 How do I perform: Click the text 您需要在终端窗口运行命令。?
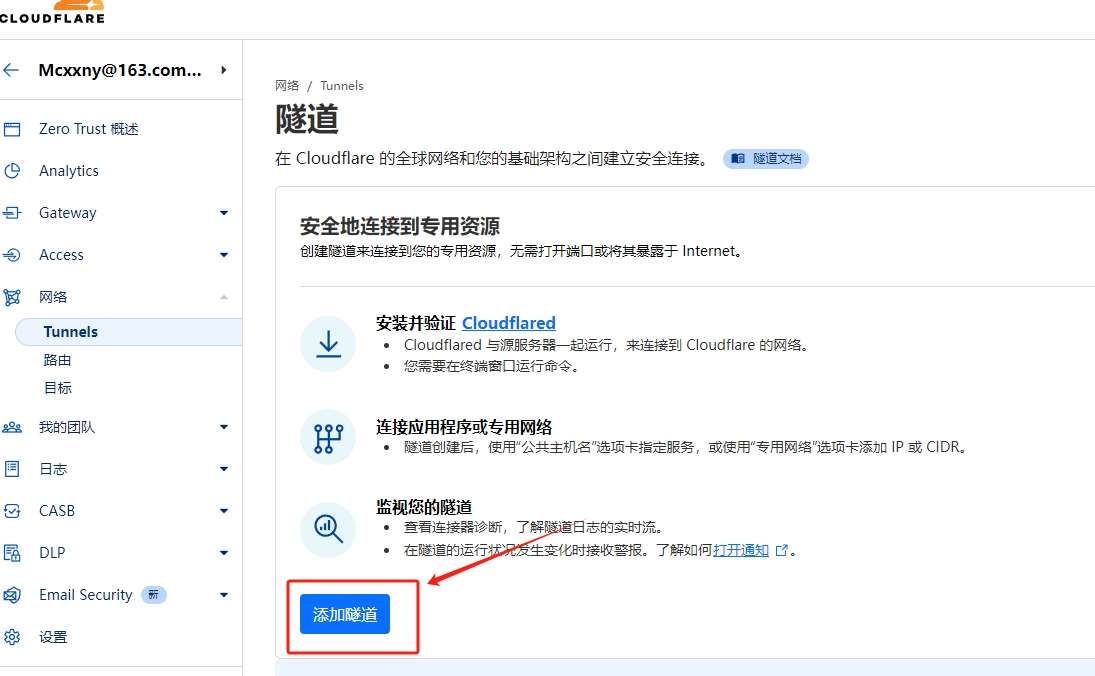(492, 367)
